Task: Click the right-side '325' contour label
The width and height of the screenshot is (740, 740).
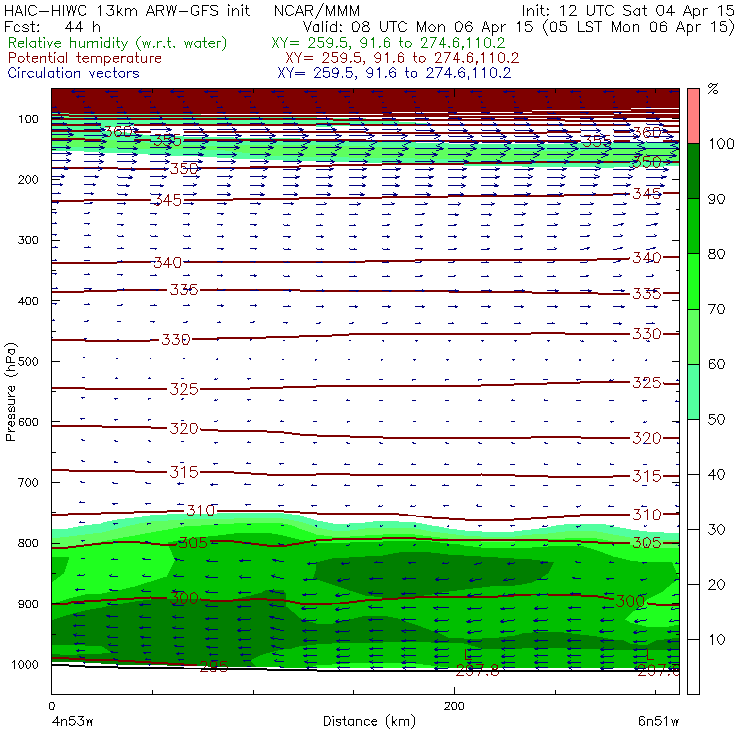Action: coord(647,382)
